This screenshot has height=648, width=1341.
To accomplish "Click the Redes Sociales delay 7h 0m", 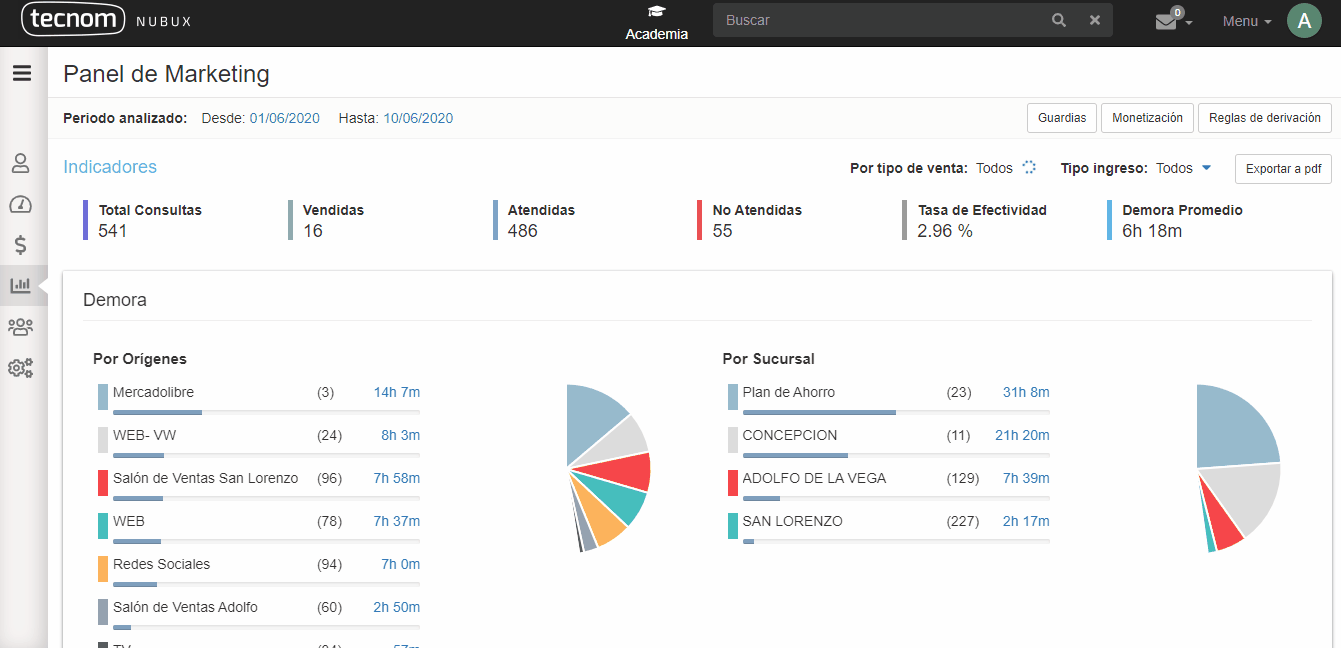I will 401,564.
